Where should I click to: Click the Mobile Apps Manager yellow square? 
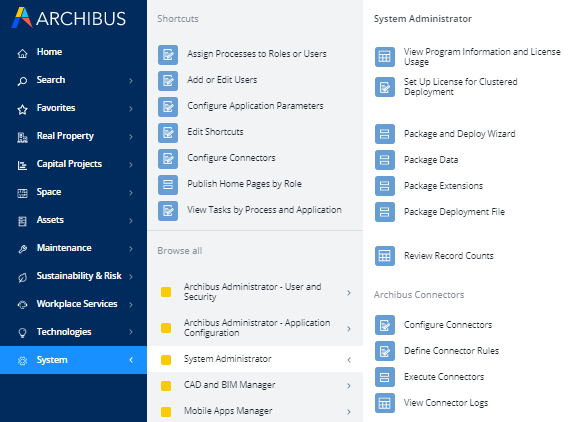coord(166,411)
